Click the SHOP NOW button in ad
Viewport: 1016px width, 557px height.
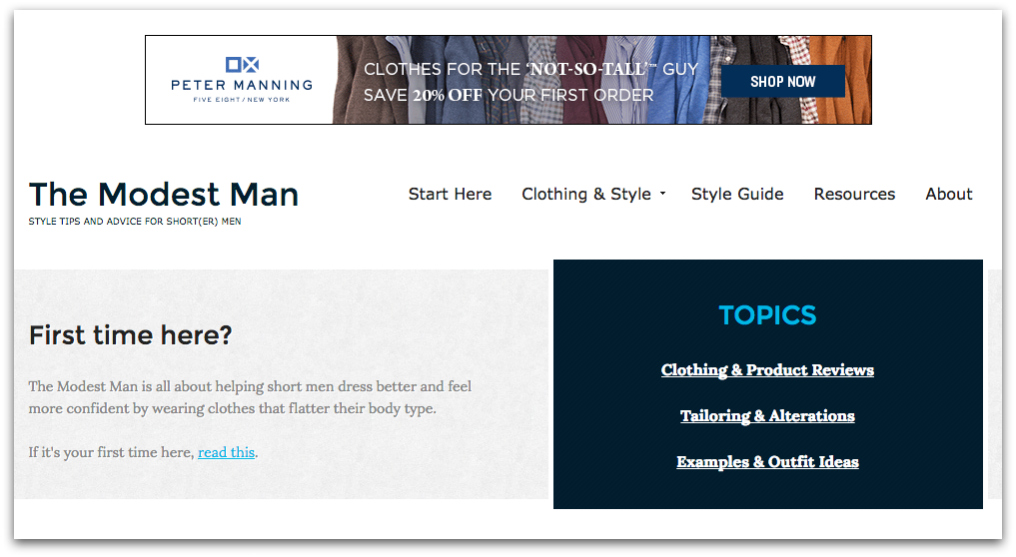[x=783, y=82]
